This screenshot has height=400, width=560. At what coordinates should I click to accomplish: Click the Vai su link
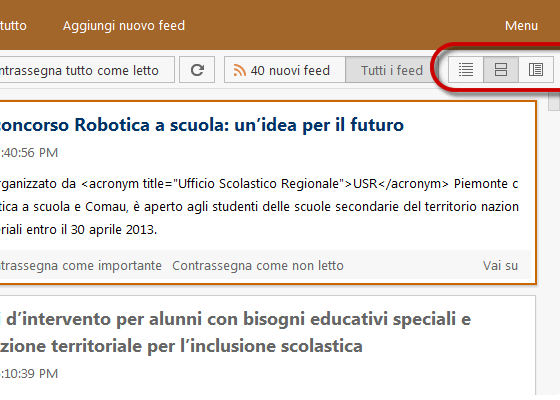(500, 266)
